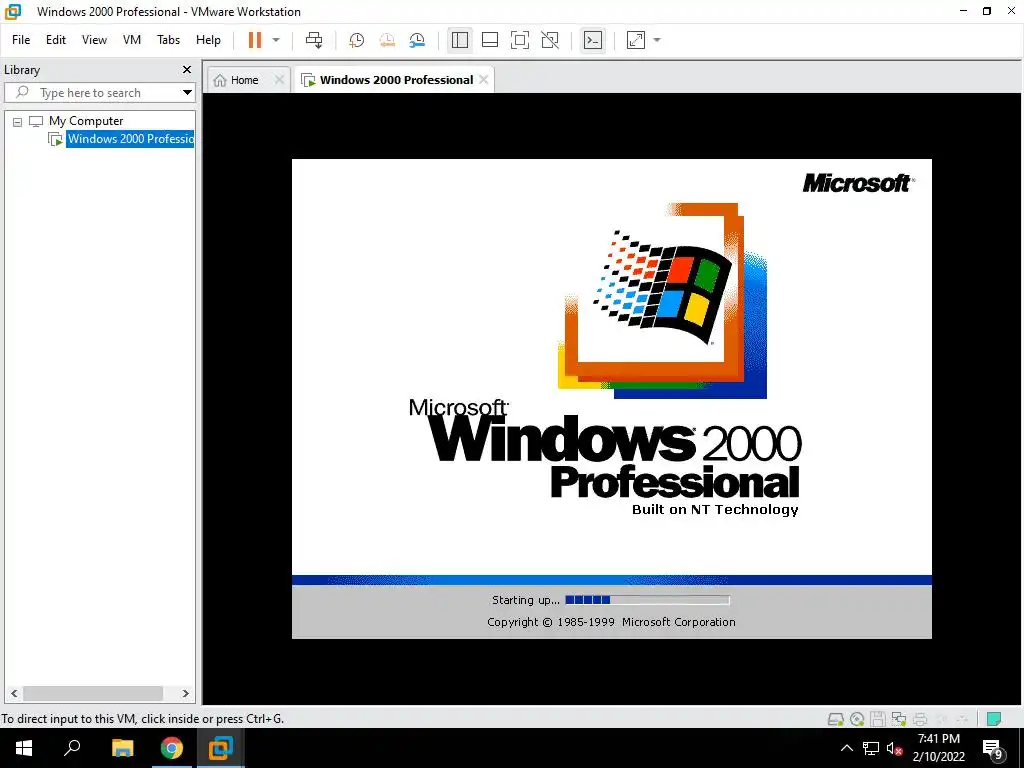Click the stretch guest display icon
This screenshot has width=1024, height=768.
pyautogui.click(x=635, y=40)
